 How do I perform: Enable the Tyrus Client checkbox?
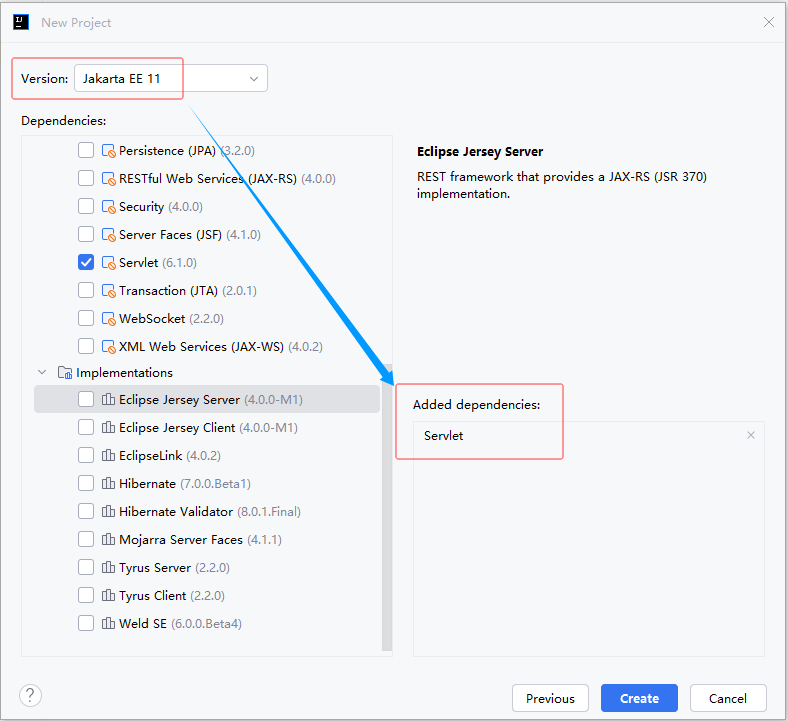click(x=86, y=595)
